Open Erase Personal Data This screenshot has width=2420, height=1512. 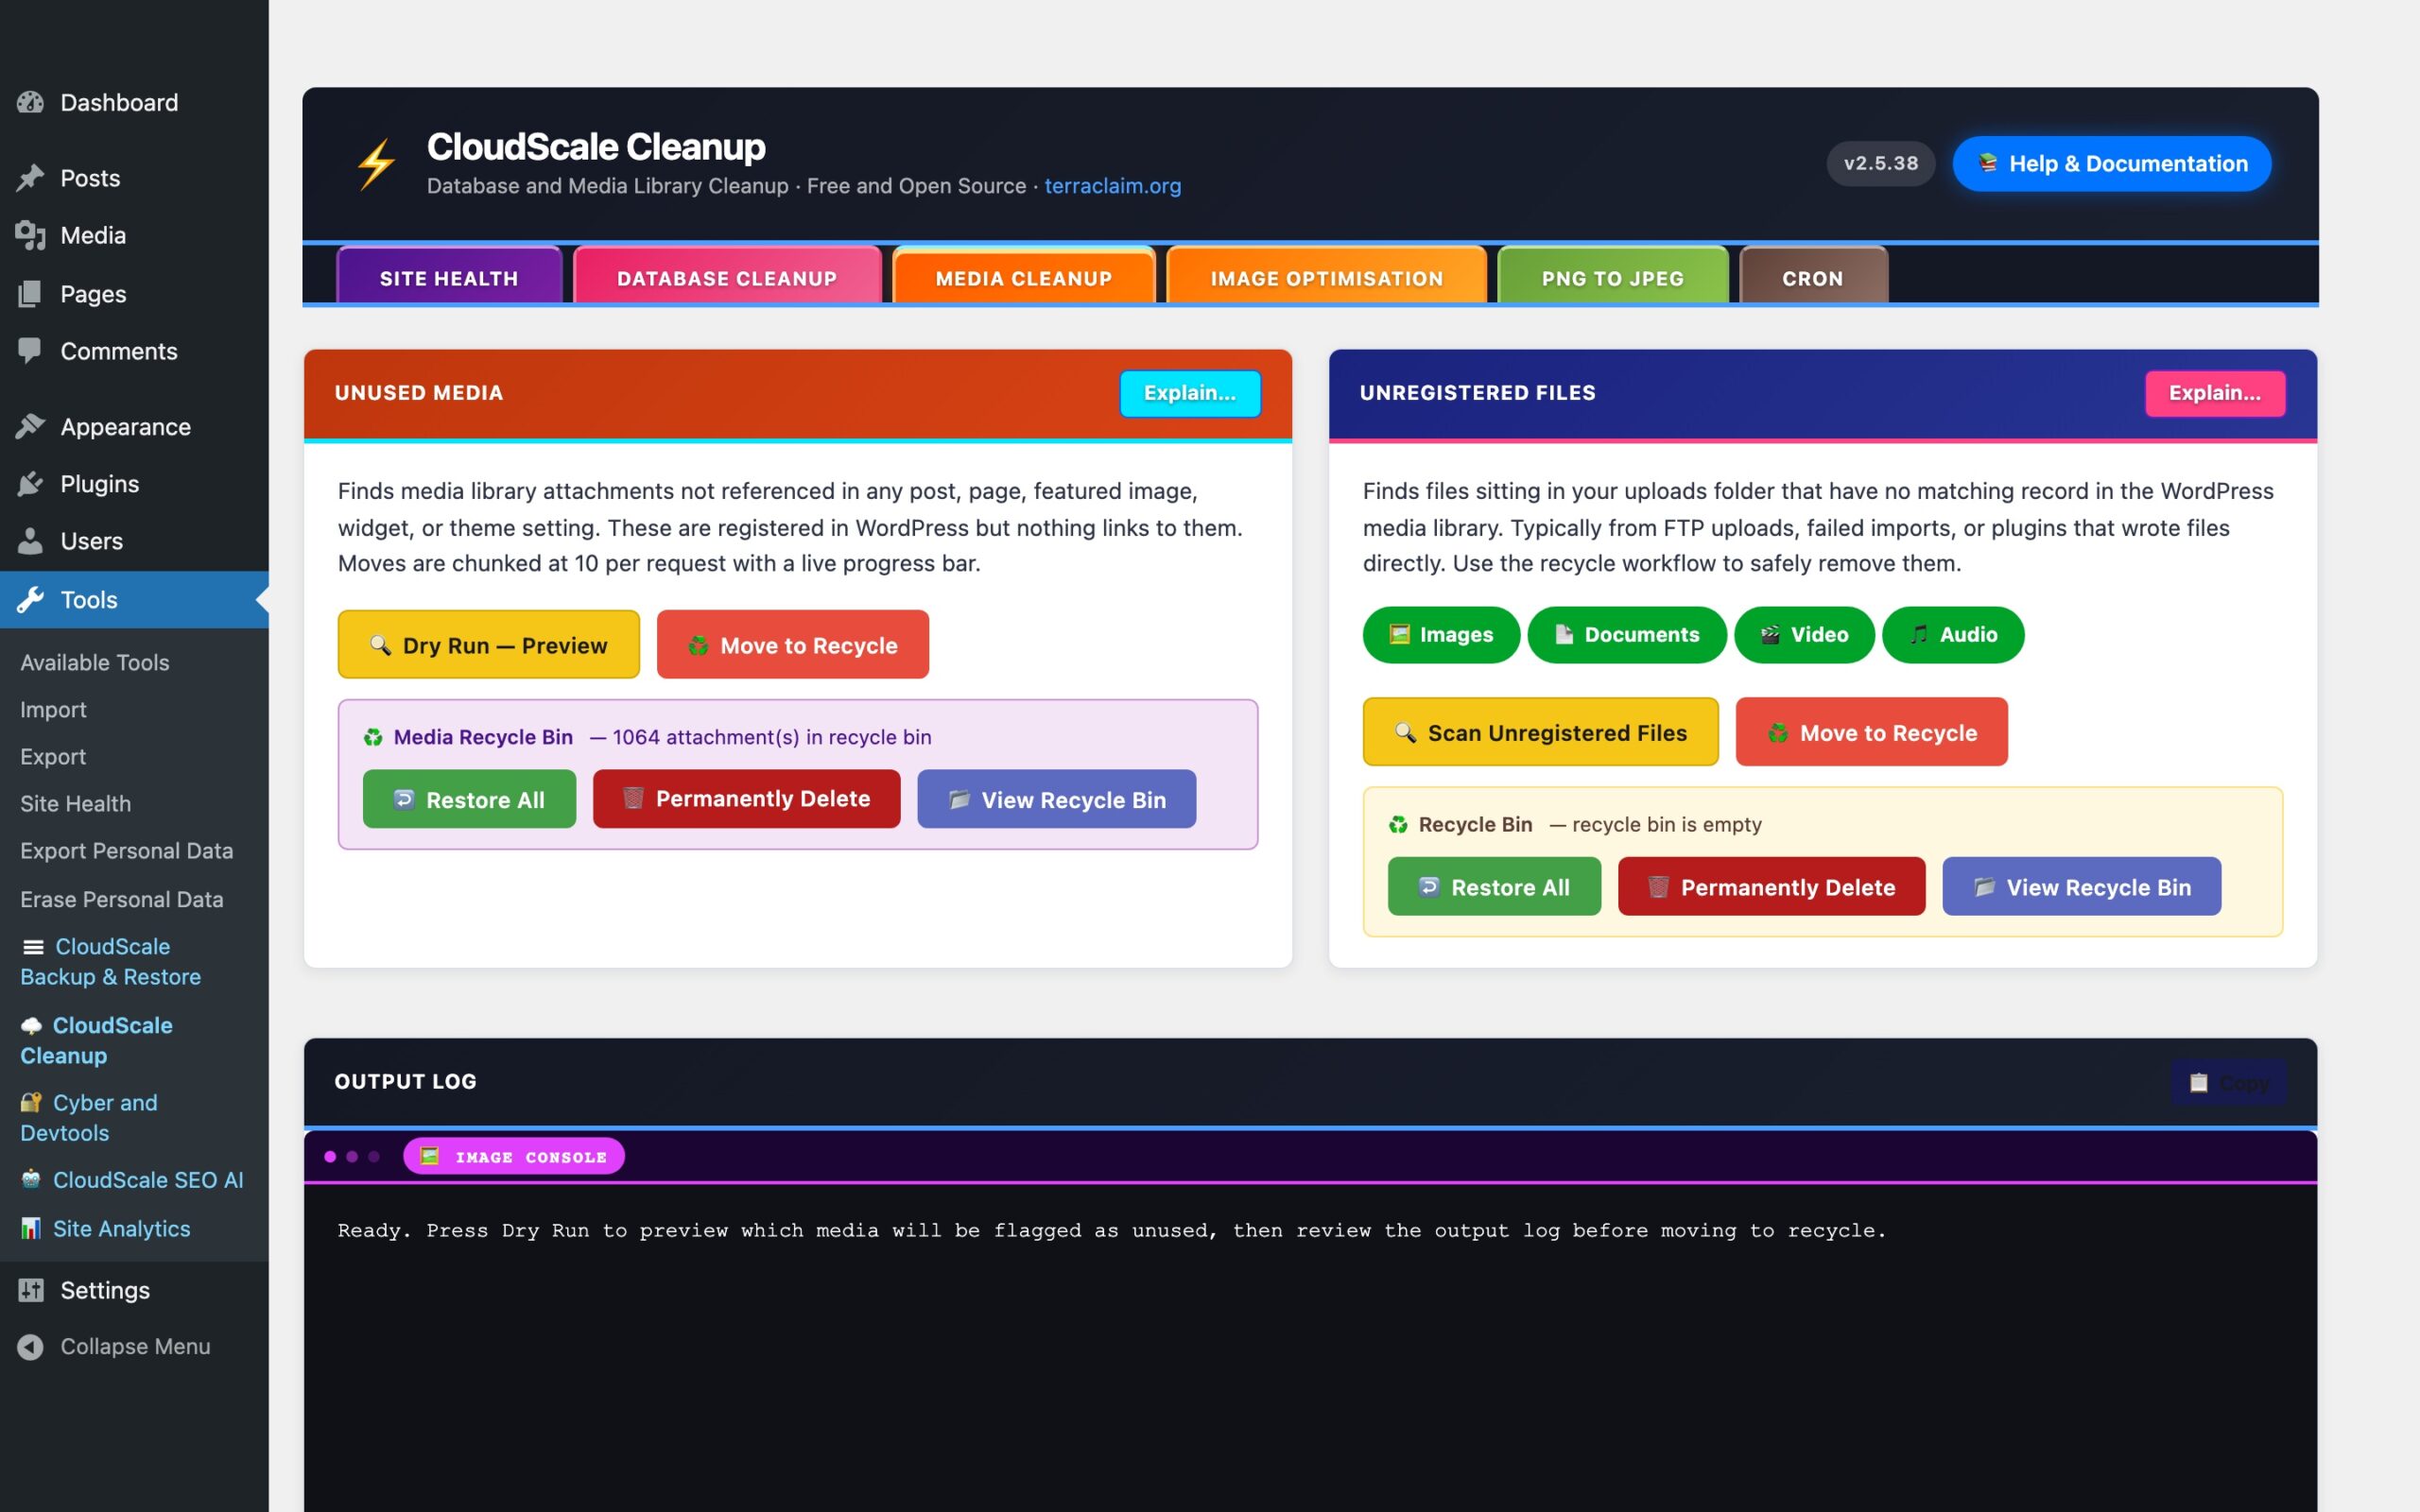(121, 898)
